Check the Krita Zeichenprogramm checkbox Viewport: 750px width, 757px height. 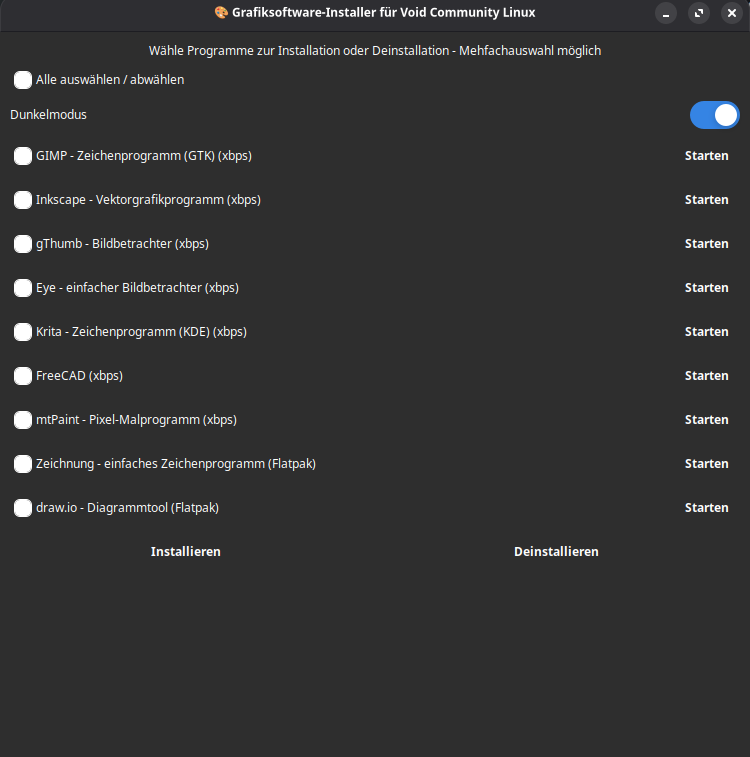click(23, 332)
